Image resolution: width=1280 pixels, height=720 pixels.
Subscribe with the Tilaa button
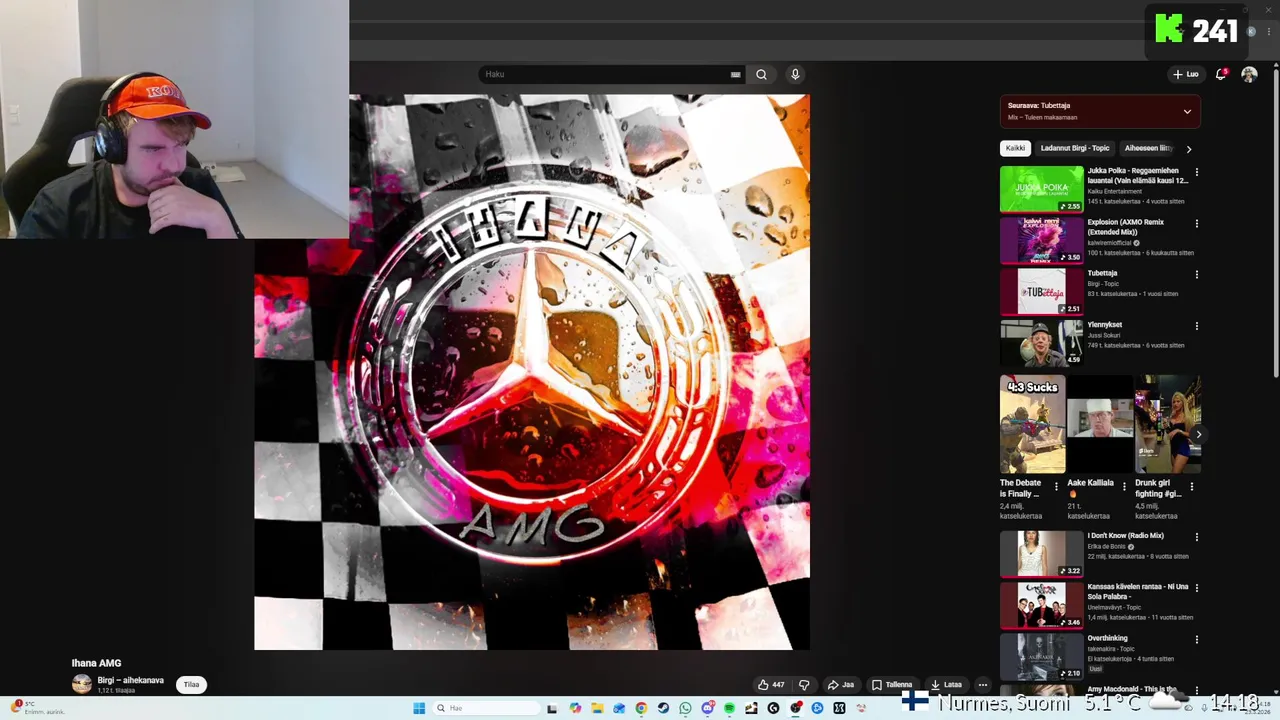[x=191, y=685]
